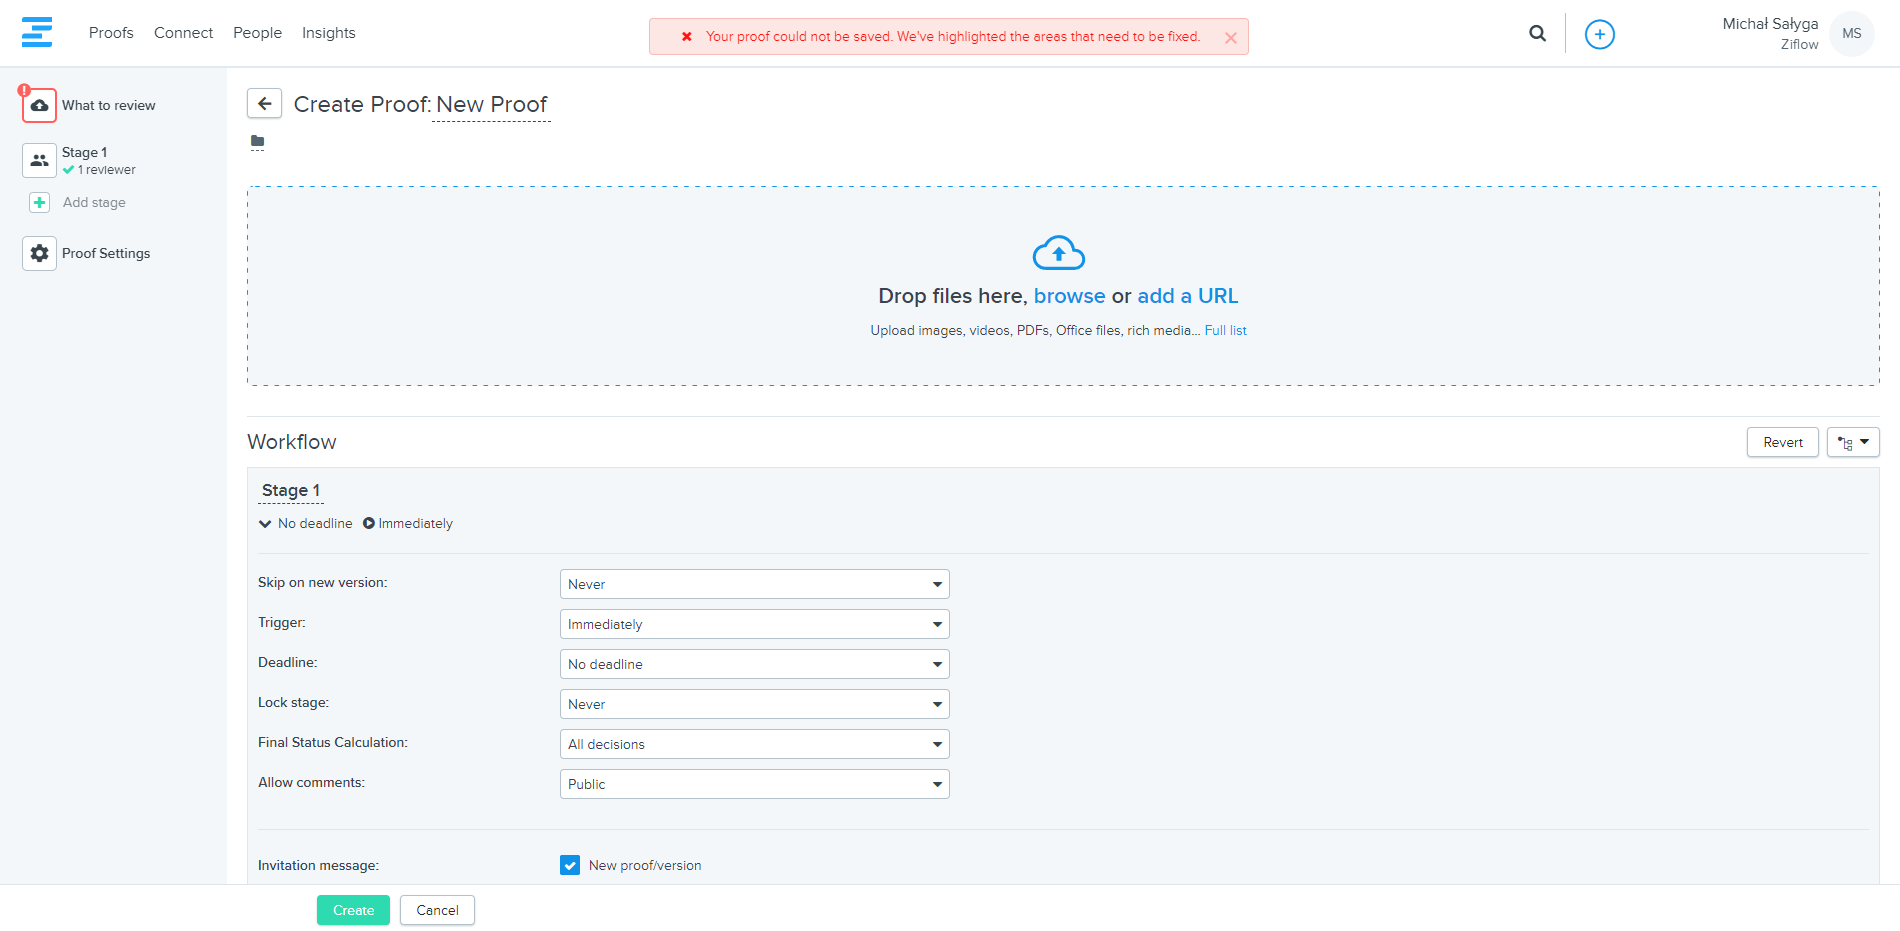
Task: Go to the Insights menu
Action: (x=328, y=33)
